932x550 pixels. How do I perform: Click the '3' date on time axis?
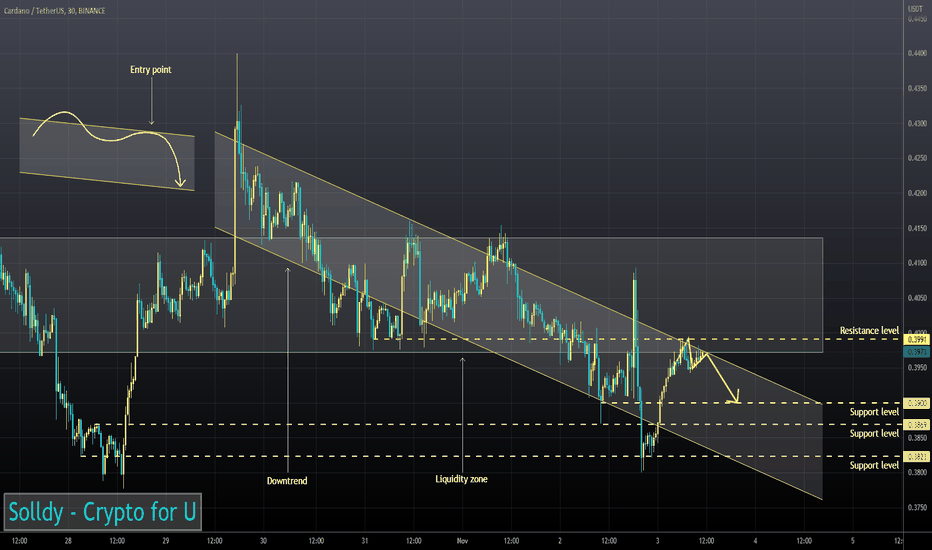pos(657,540)
